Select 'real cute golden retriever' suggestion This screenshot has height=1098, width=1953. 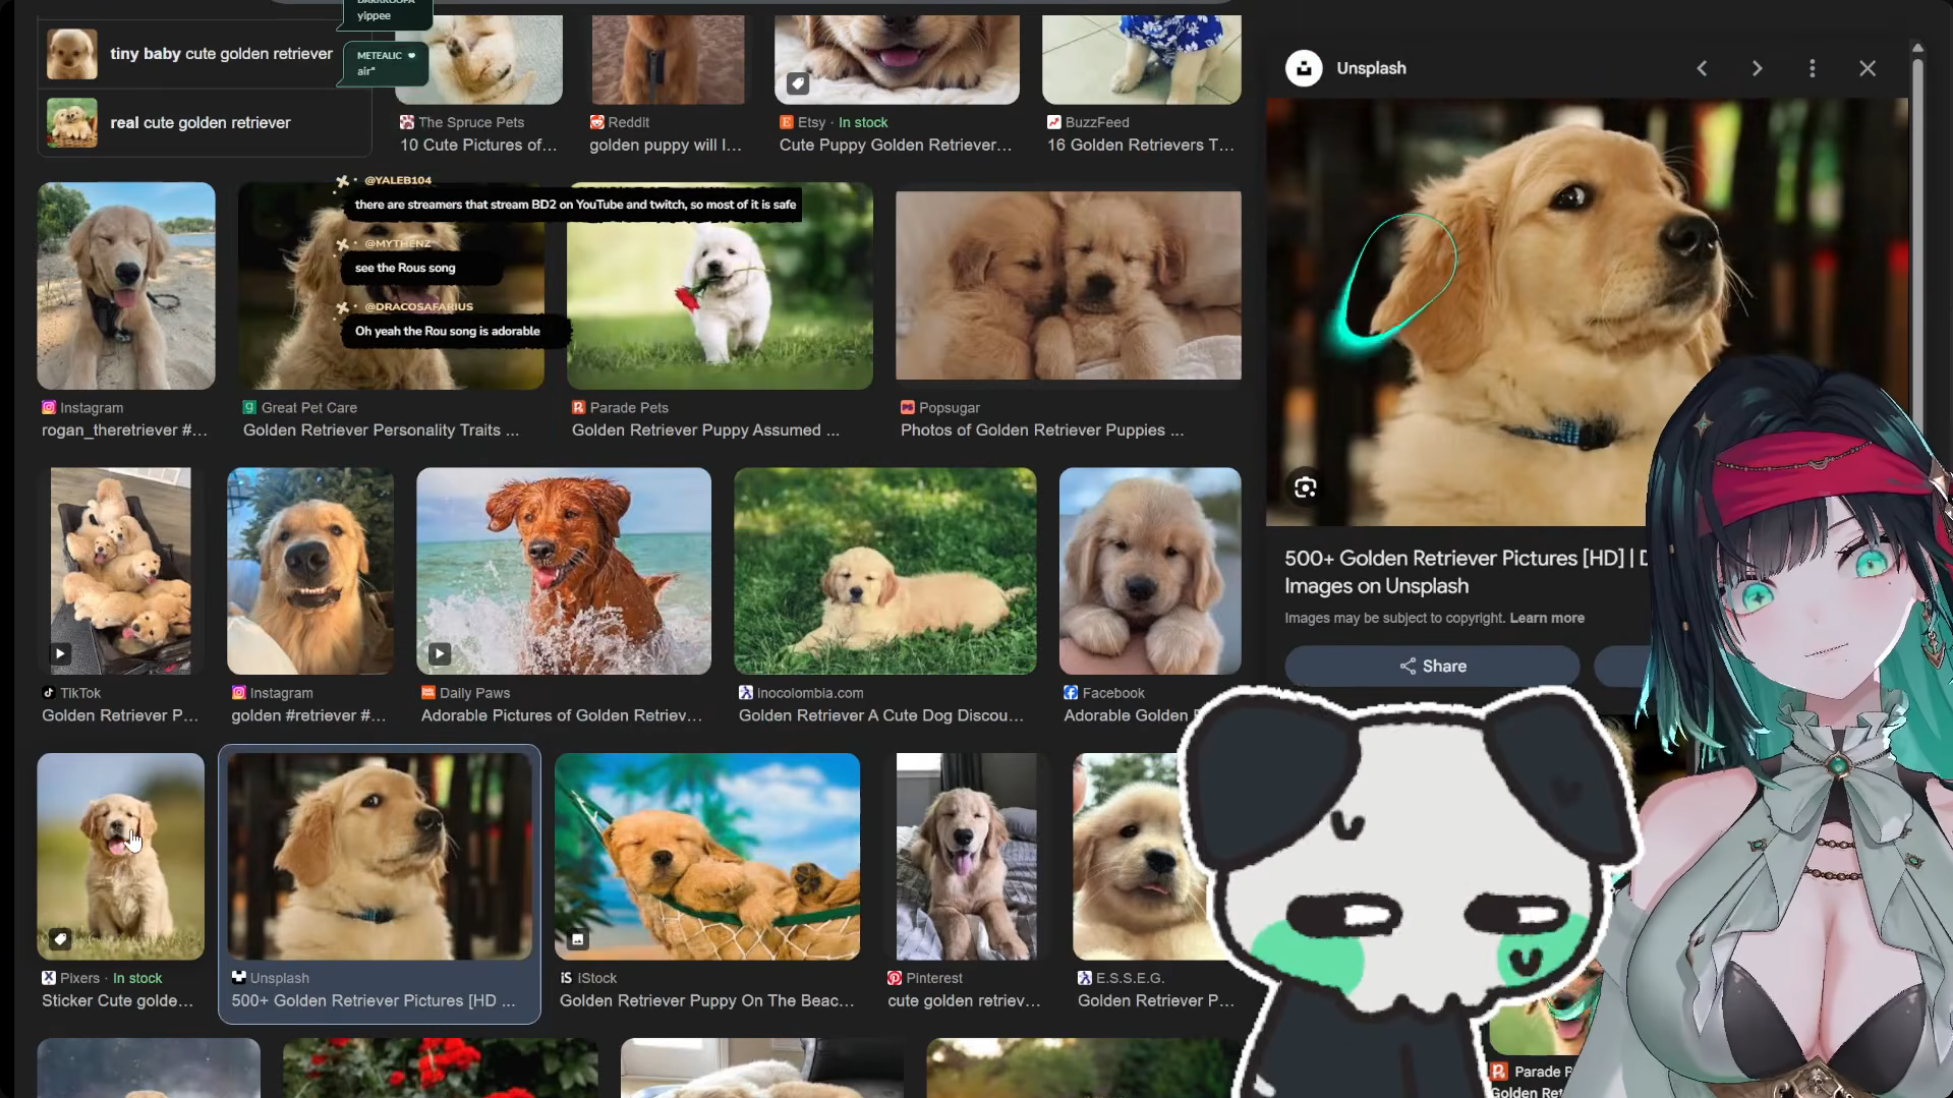tap(200, 123)
